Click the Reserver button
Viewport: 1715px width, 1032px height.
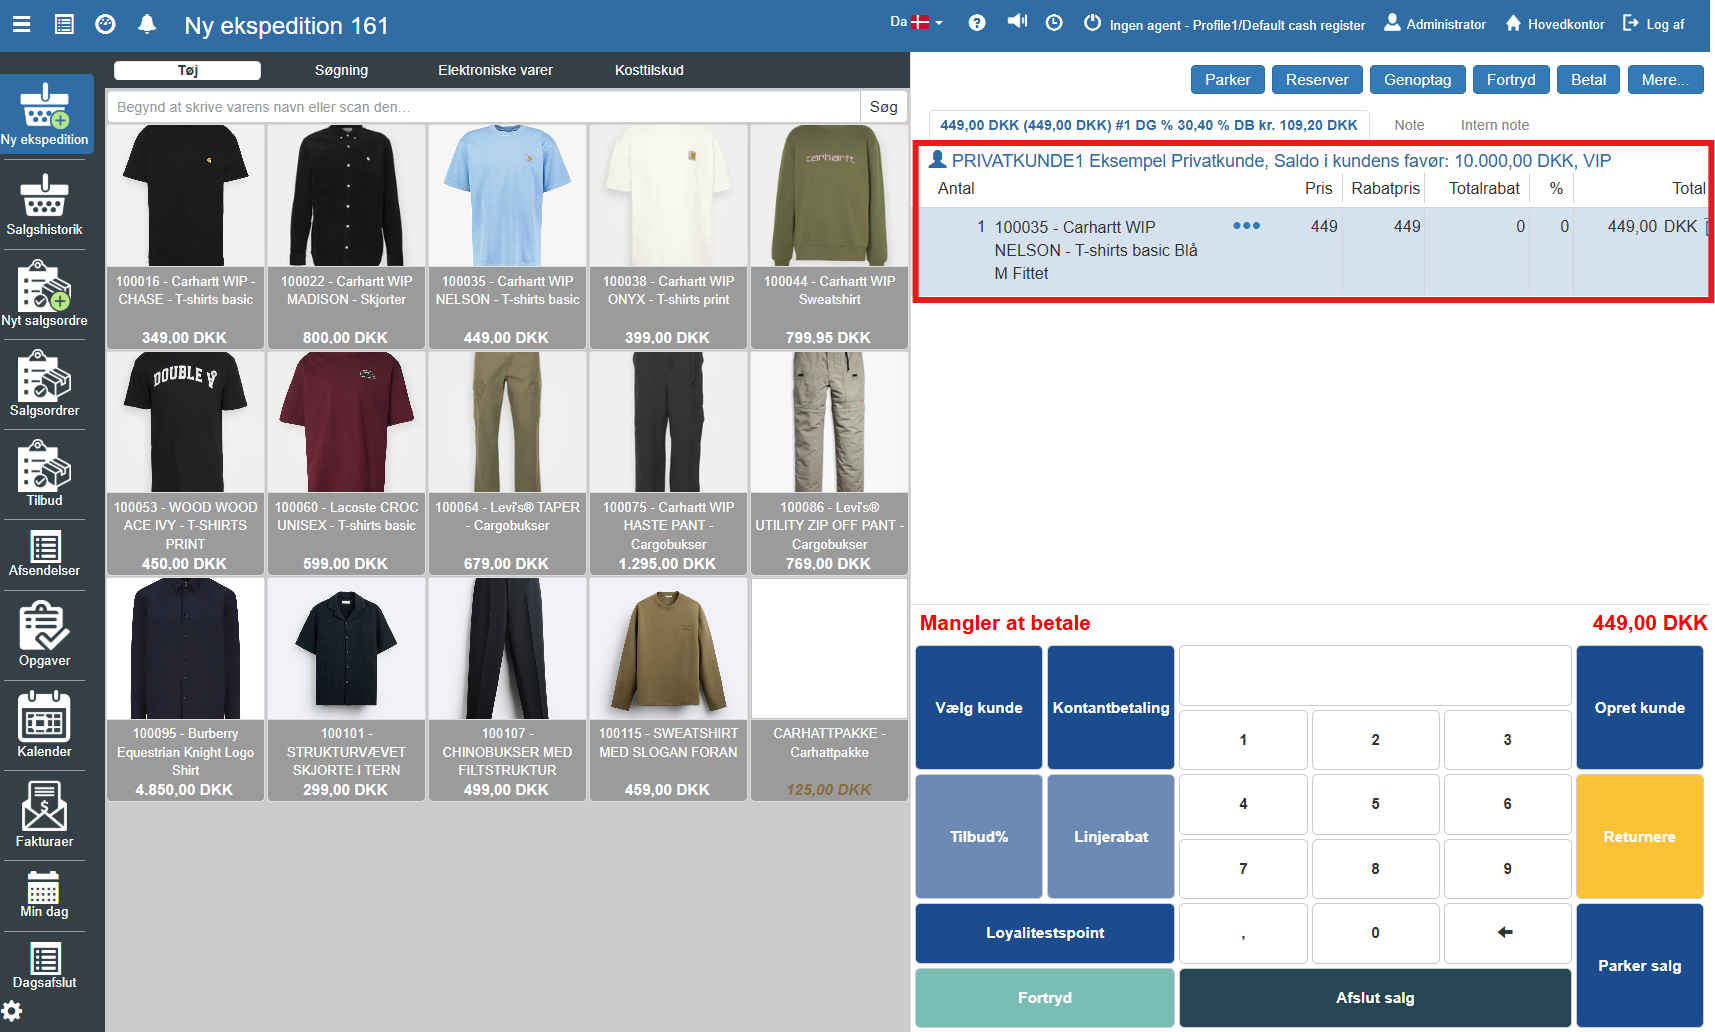(x=1317, y=80)
